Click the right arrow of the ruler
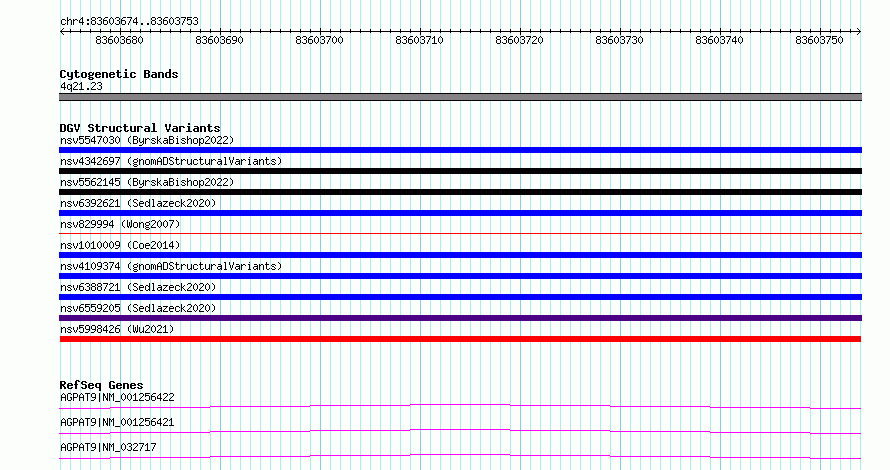890x470 pixels. click(x=858, y=31)
